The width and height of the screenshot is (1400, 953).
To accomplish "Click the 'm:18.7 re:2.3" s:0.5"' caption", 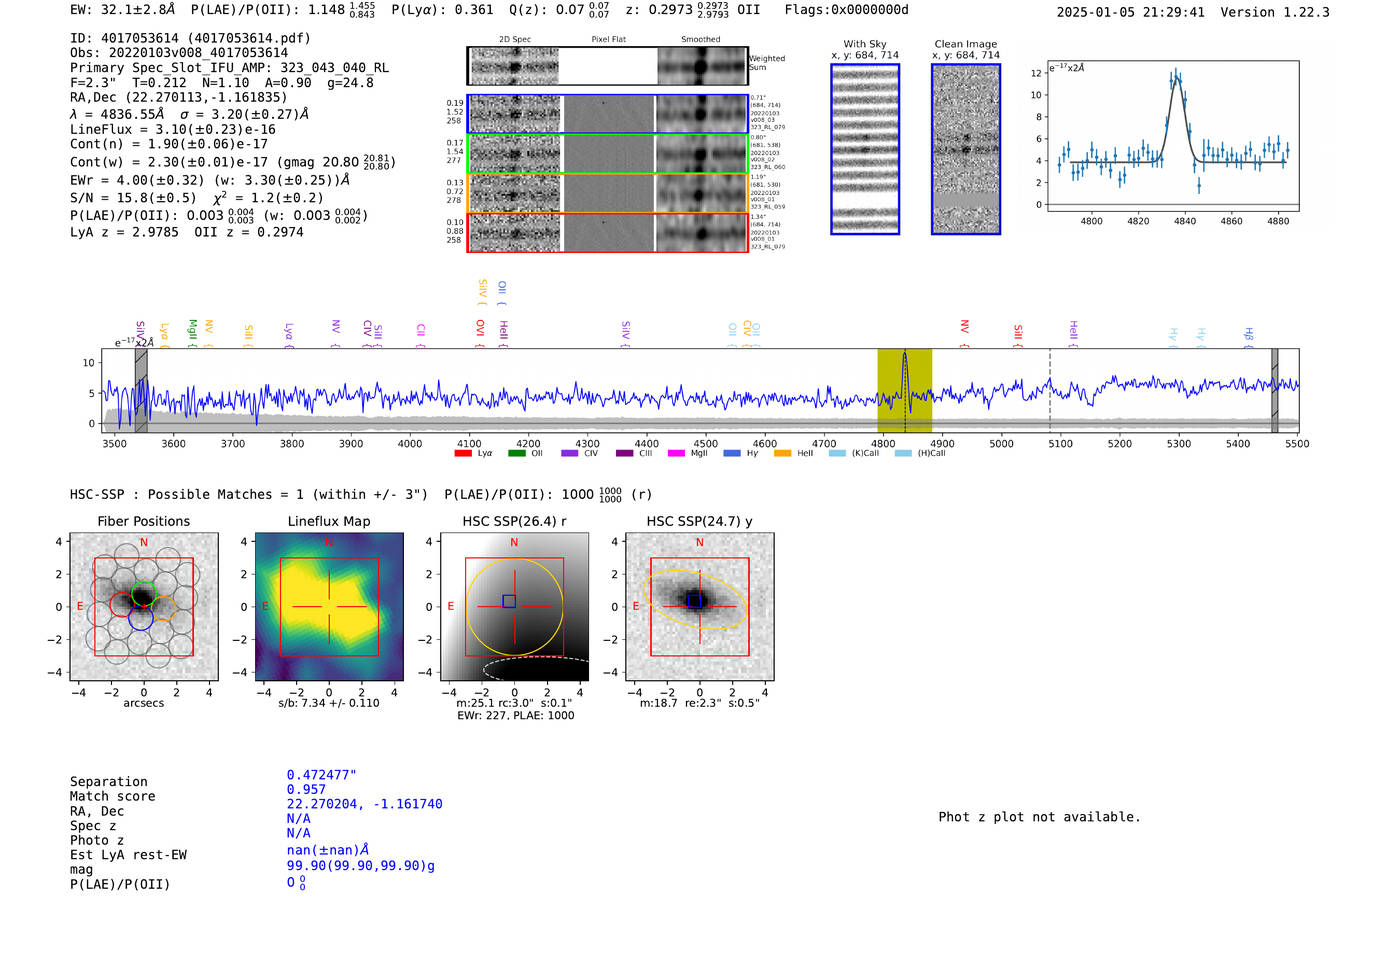I will [699, 703].
